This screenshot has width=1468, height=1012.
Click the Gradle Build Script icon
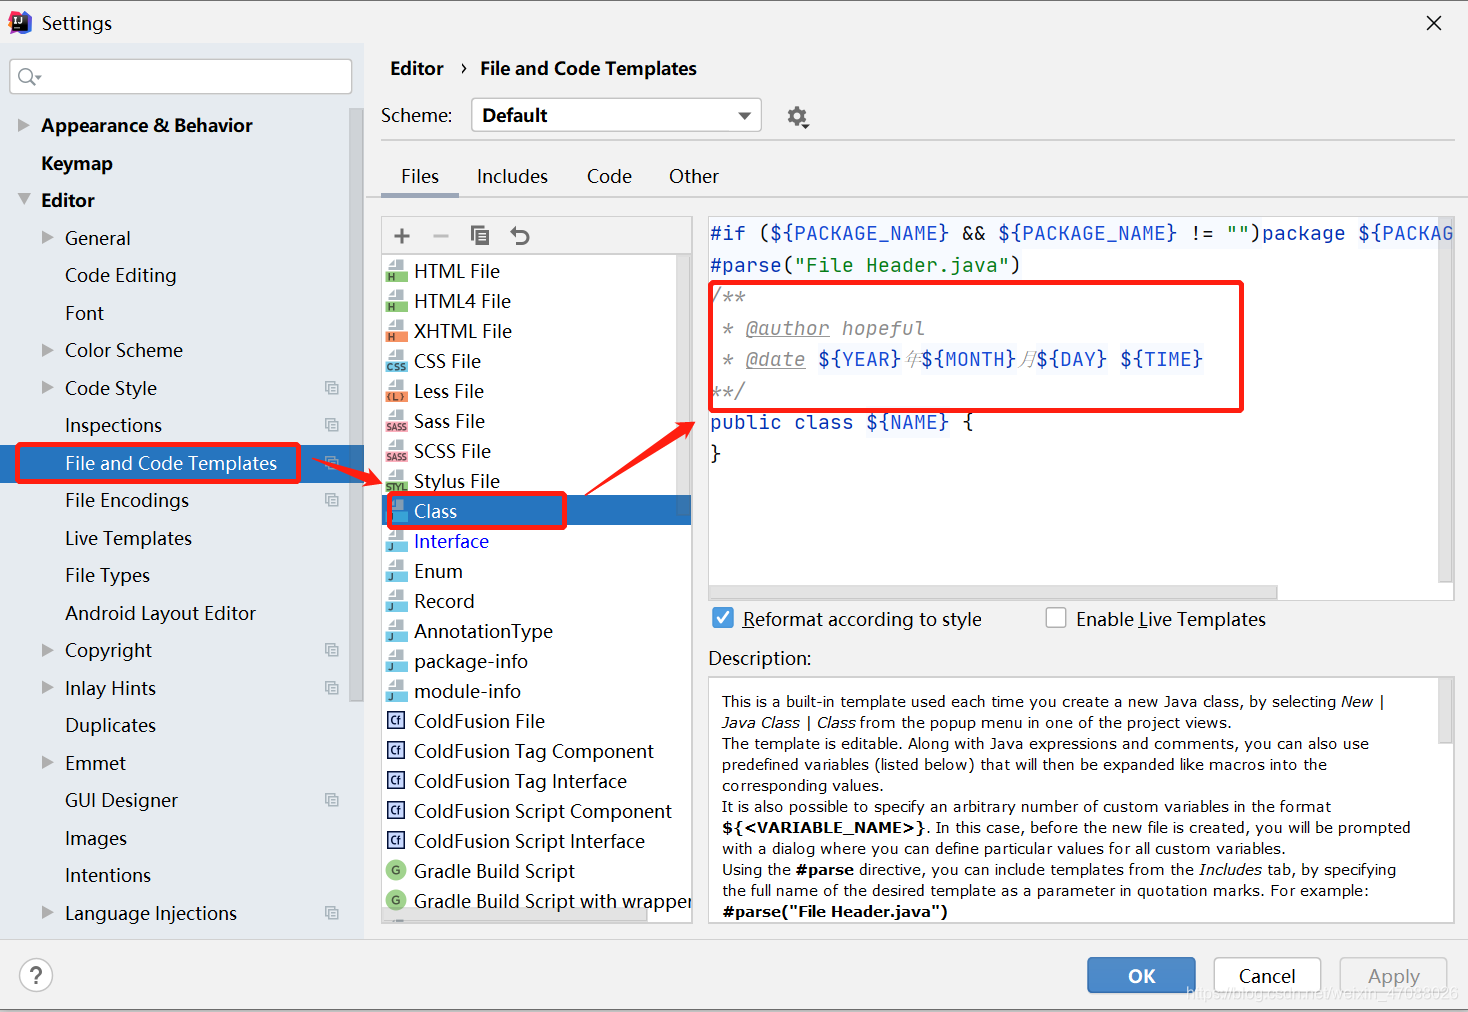(x=397, y=871)
